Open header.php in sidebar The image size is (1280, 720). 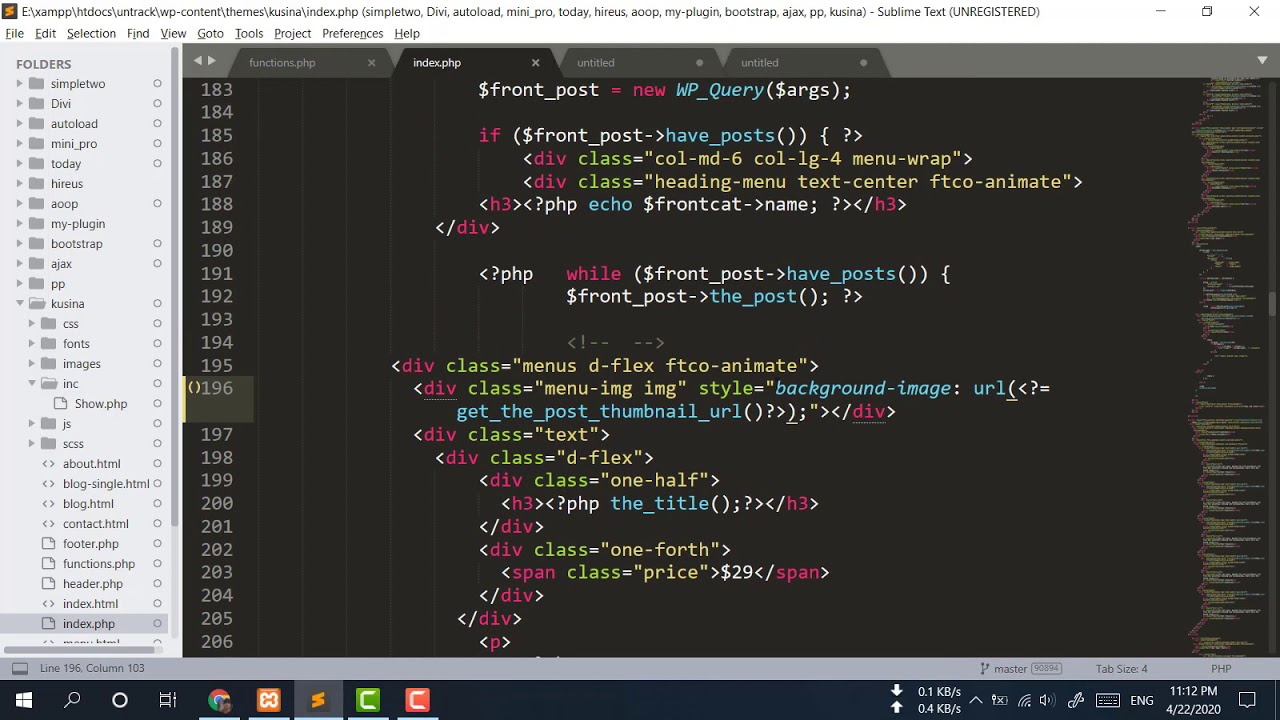[x=93, y=584]
